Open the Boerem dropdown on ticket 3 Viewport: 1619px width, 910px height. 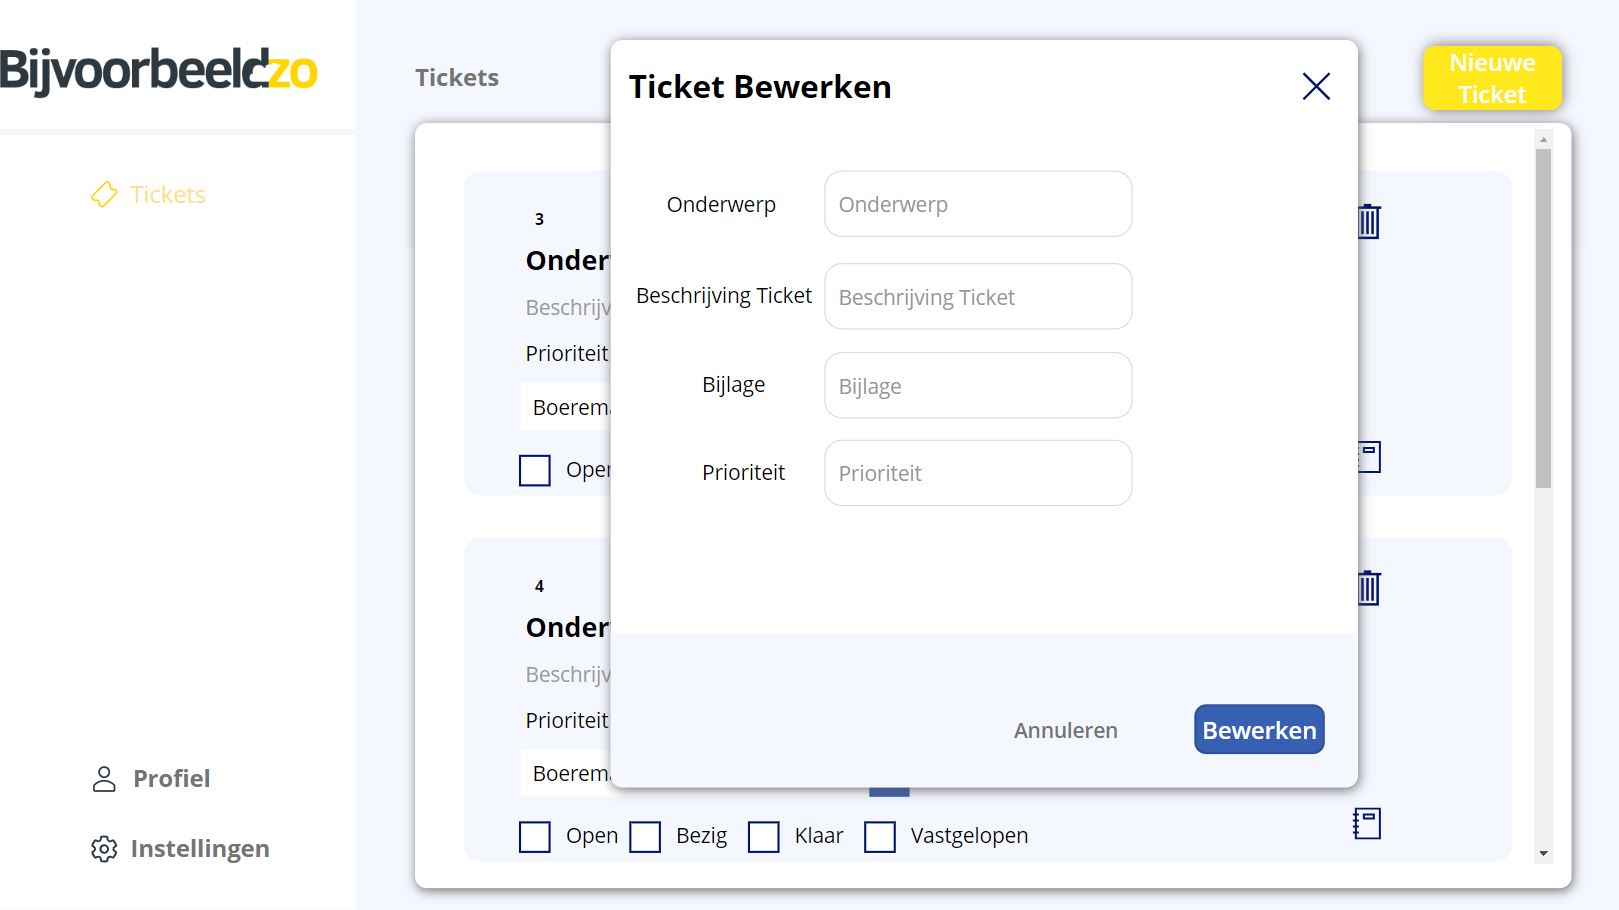(x=566, y=407)
